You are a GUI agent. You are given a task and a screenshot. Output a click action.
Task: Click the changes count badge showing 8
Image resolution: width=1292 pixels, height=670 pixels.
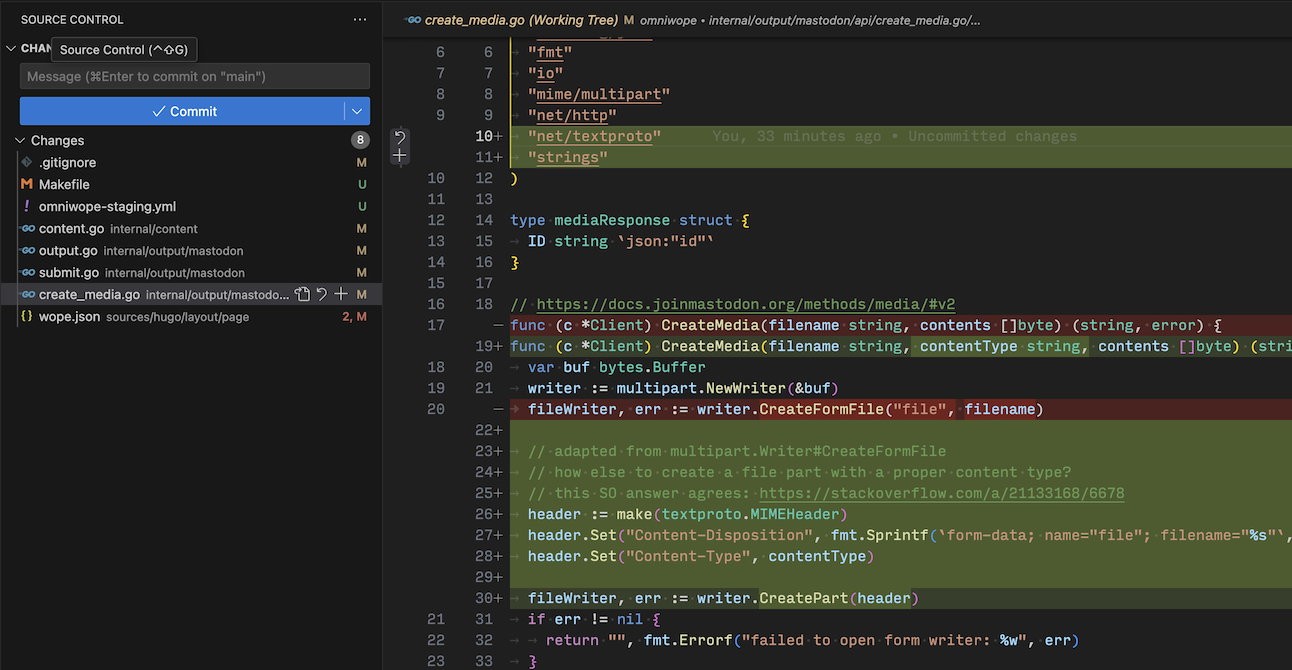click(x=360, y=140)
